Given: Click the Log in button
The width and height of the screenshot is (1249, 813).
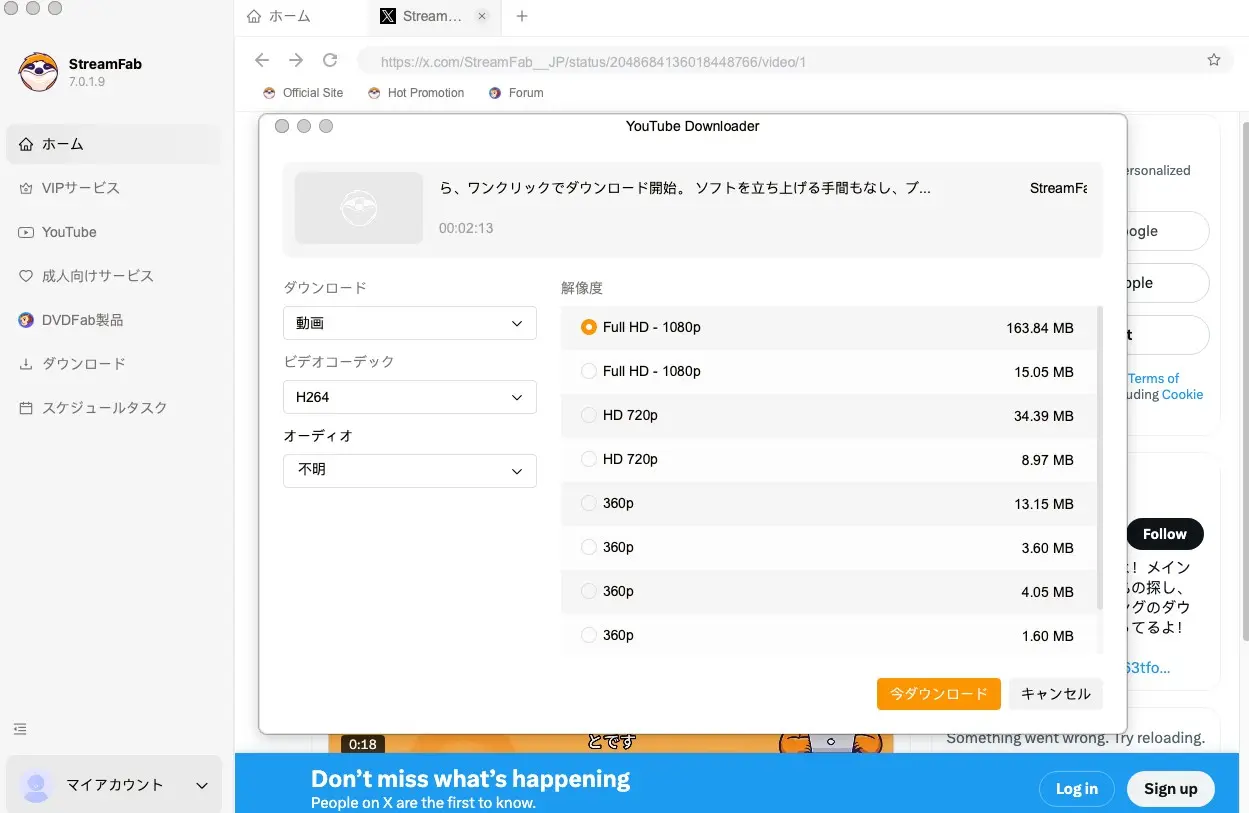Looking at the screenshot, I should (x=1076, y=789).
